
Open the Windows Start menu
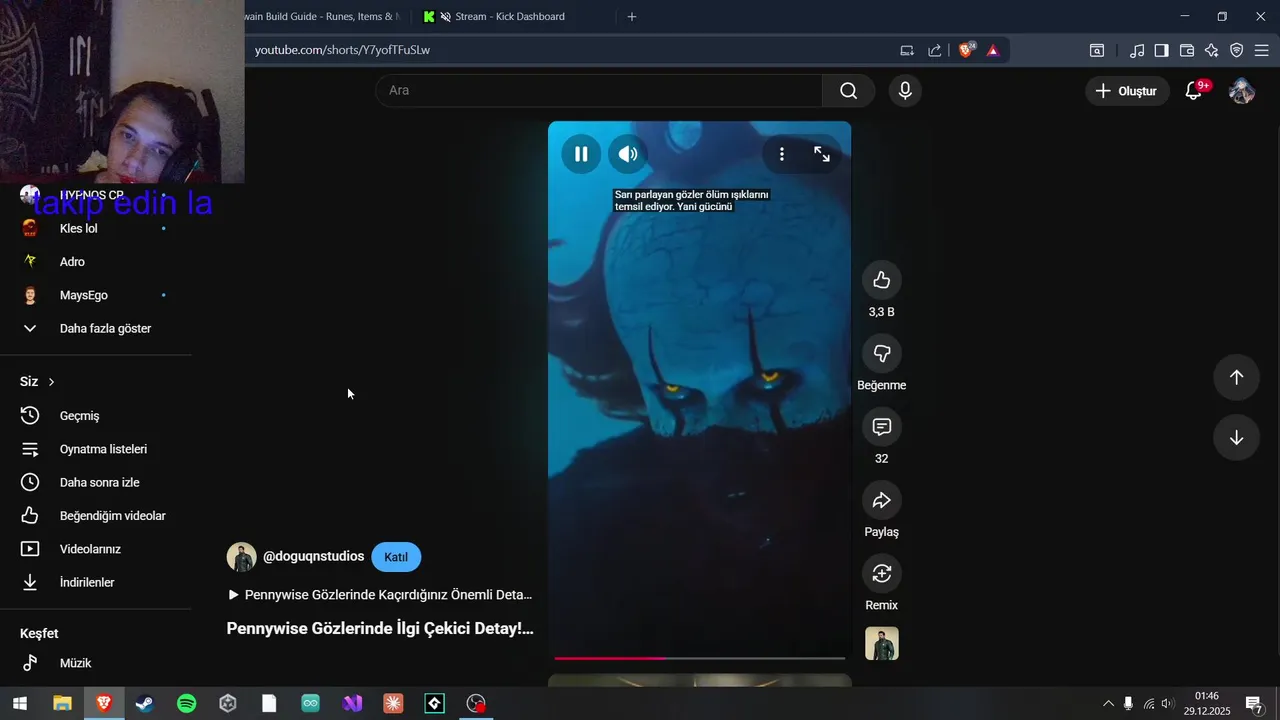[20, 704]
